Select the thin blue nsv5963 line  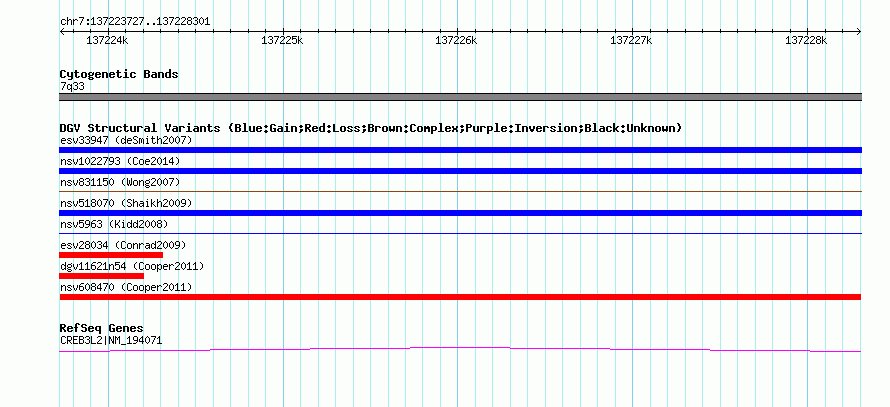click(x=460, y=233)
